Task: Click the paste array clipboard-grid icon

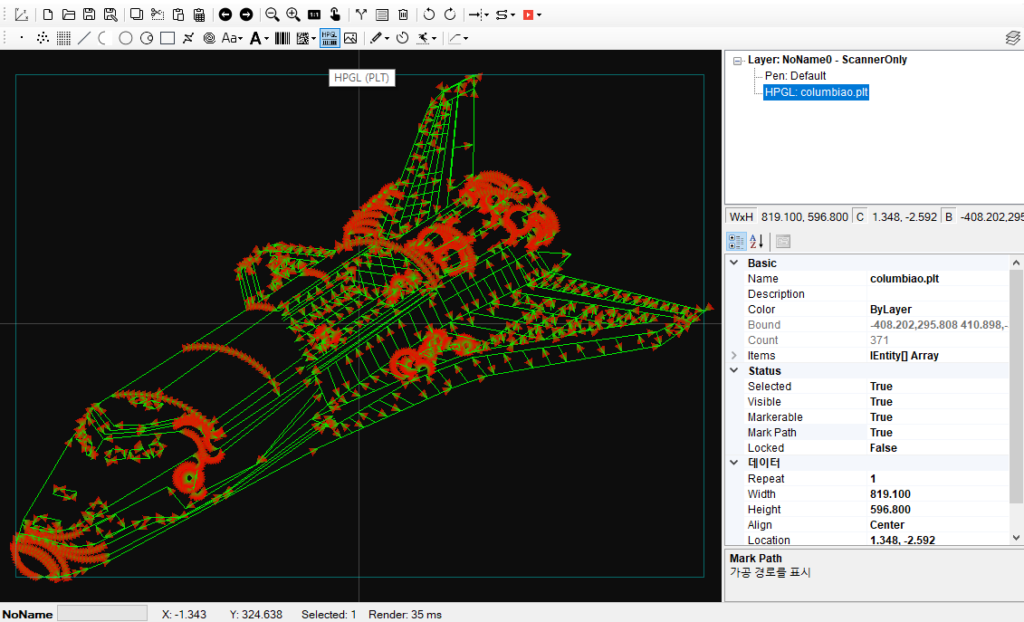Action: pos(199,14)
